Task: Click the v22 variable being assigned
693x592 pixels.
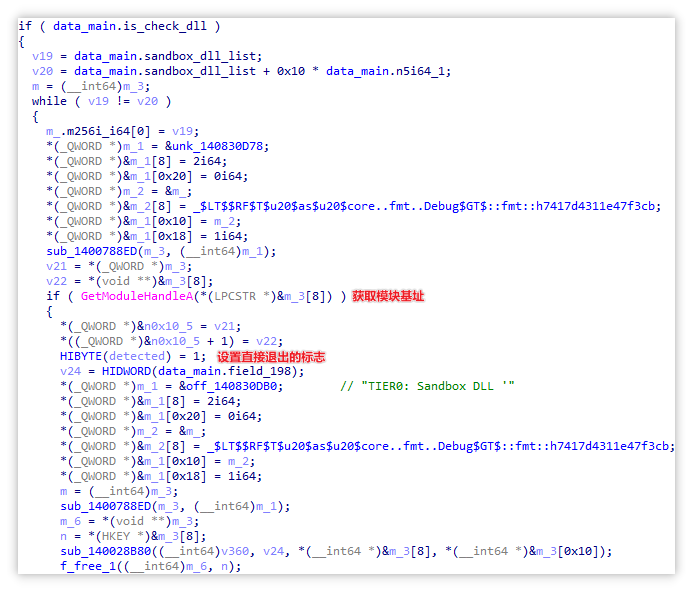Action: [56, 281]
